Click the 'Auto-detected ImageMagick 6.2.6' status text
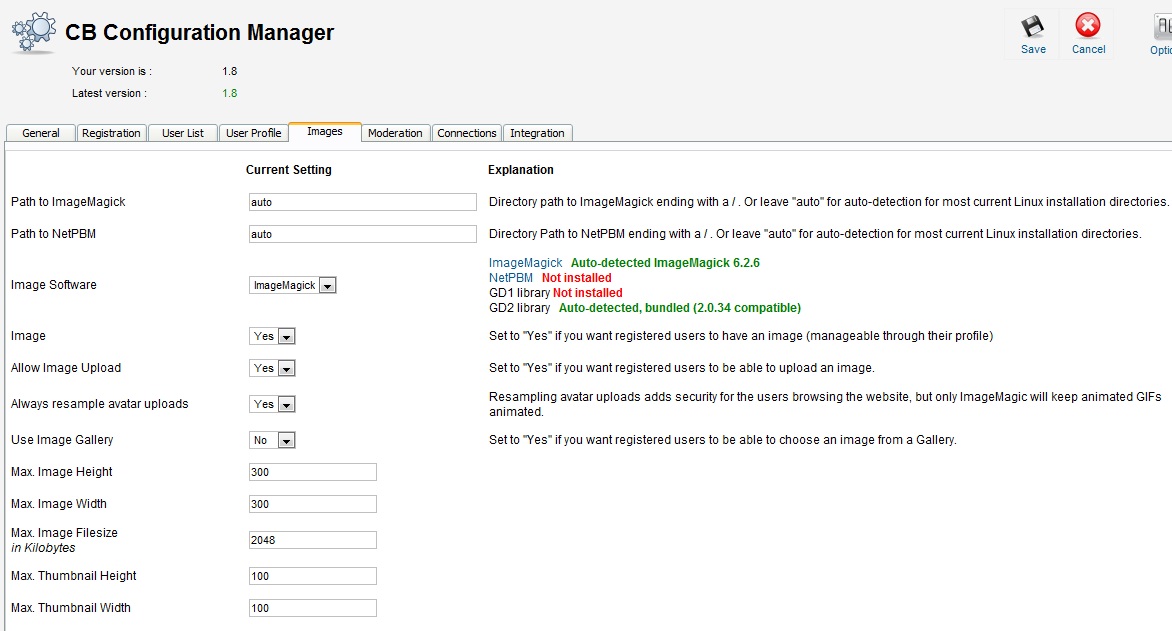Screen dimensions: 1172x631 coord(665,263)
